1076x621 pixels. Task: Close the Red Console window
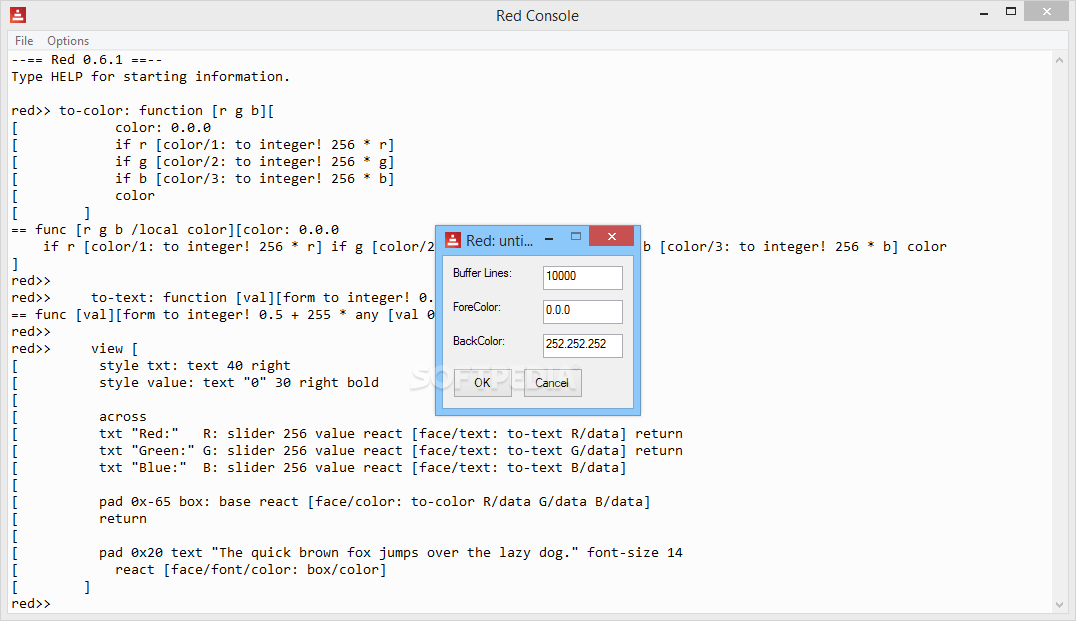(x=1046, y=11)
